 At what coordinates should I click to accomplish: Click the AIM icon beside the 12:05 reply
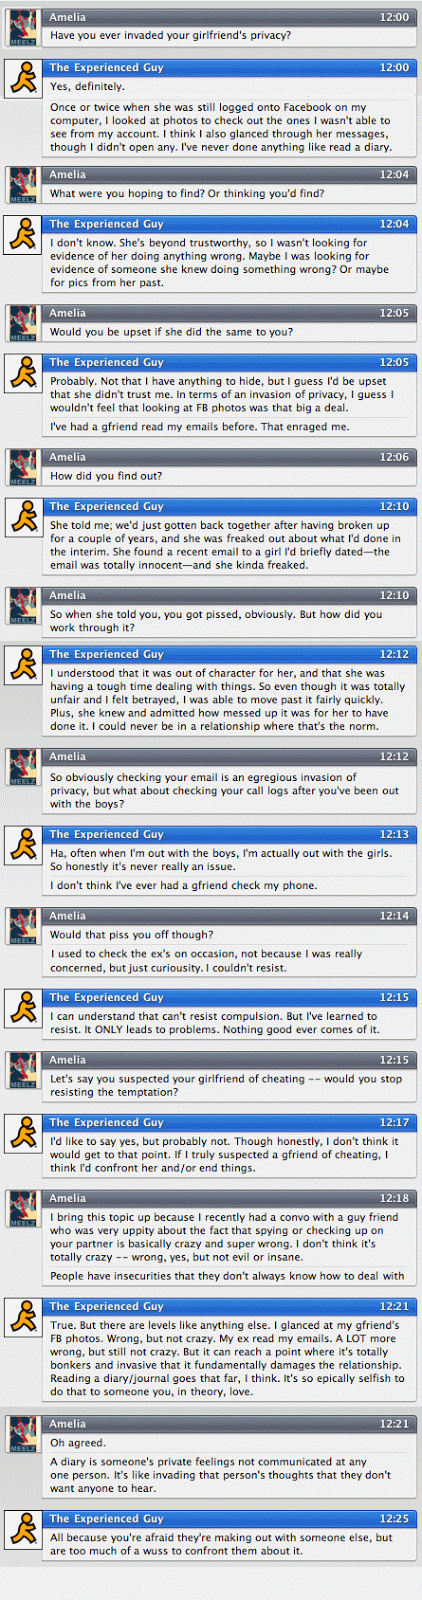coord(23,373)
